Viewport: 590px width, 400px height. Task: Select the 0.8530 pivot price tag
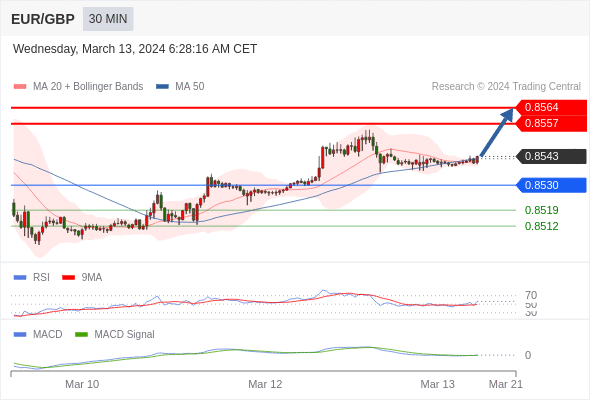click(x=551, y=185)
